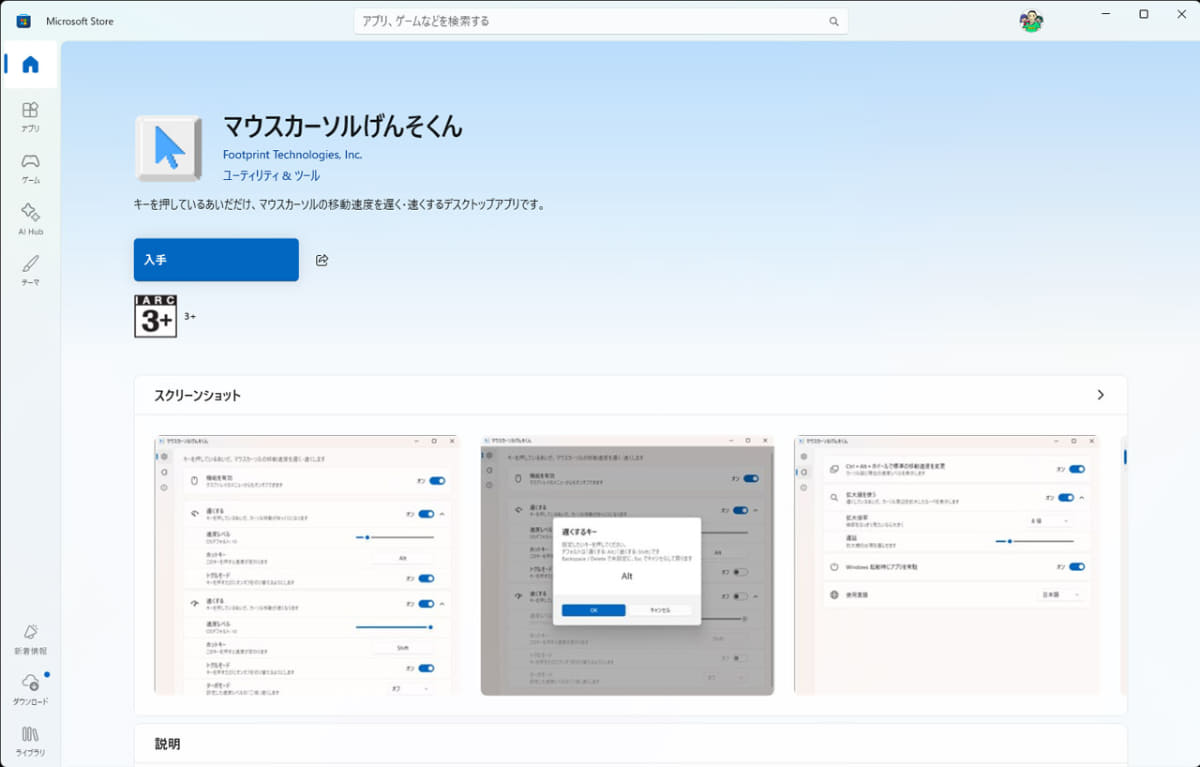Click the share icon next to 入手
This screenshot has width=1200, height=767.
[322, 260]
